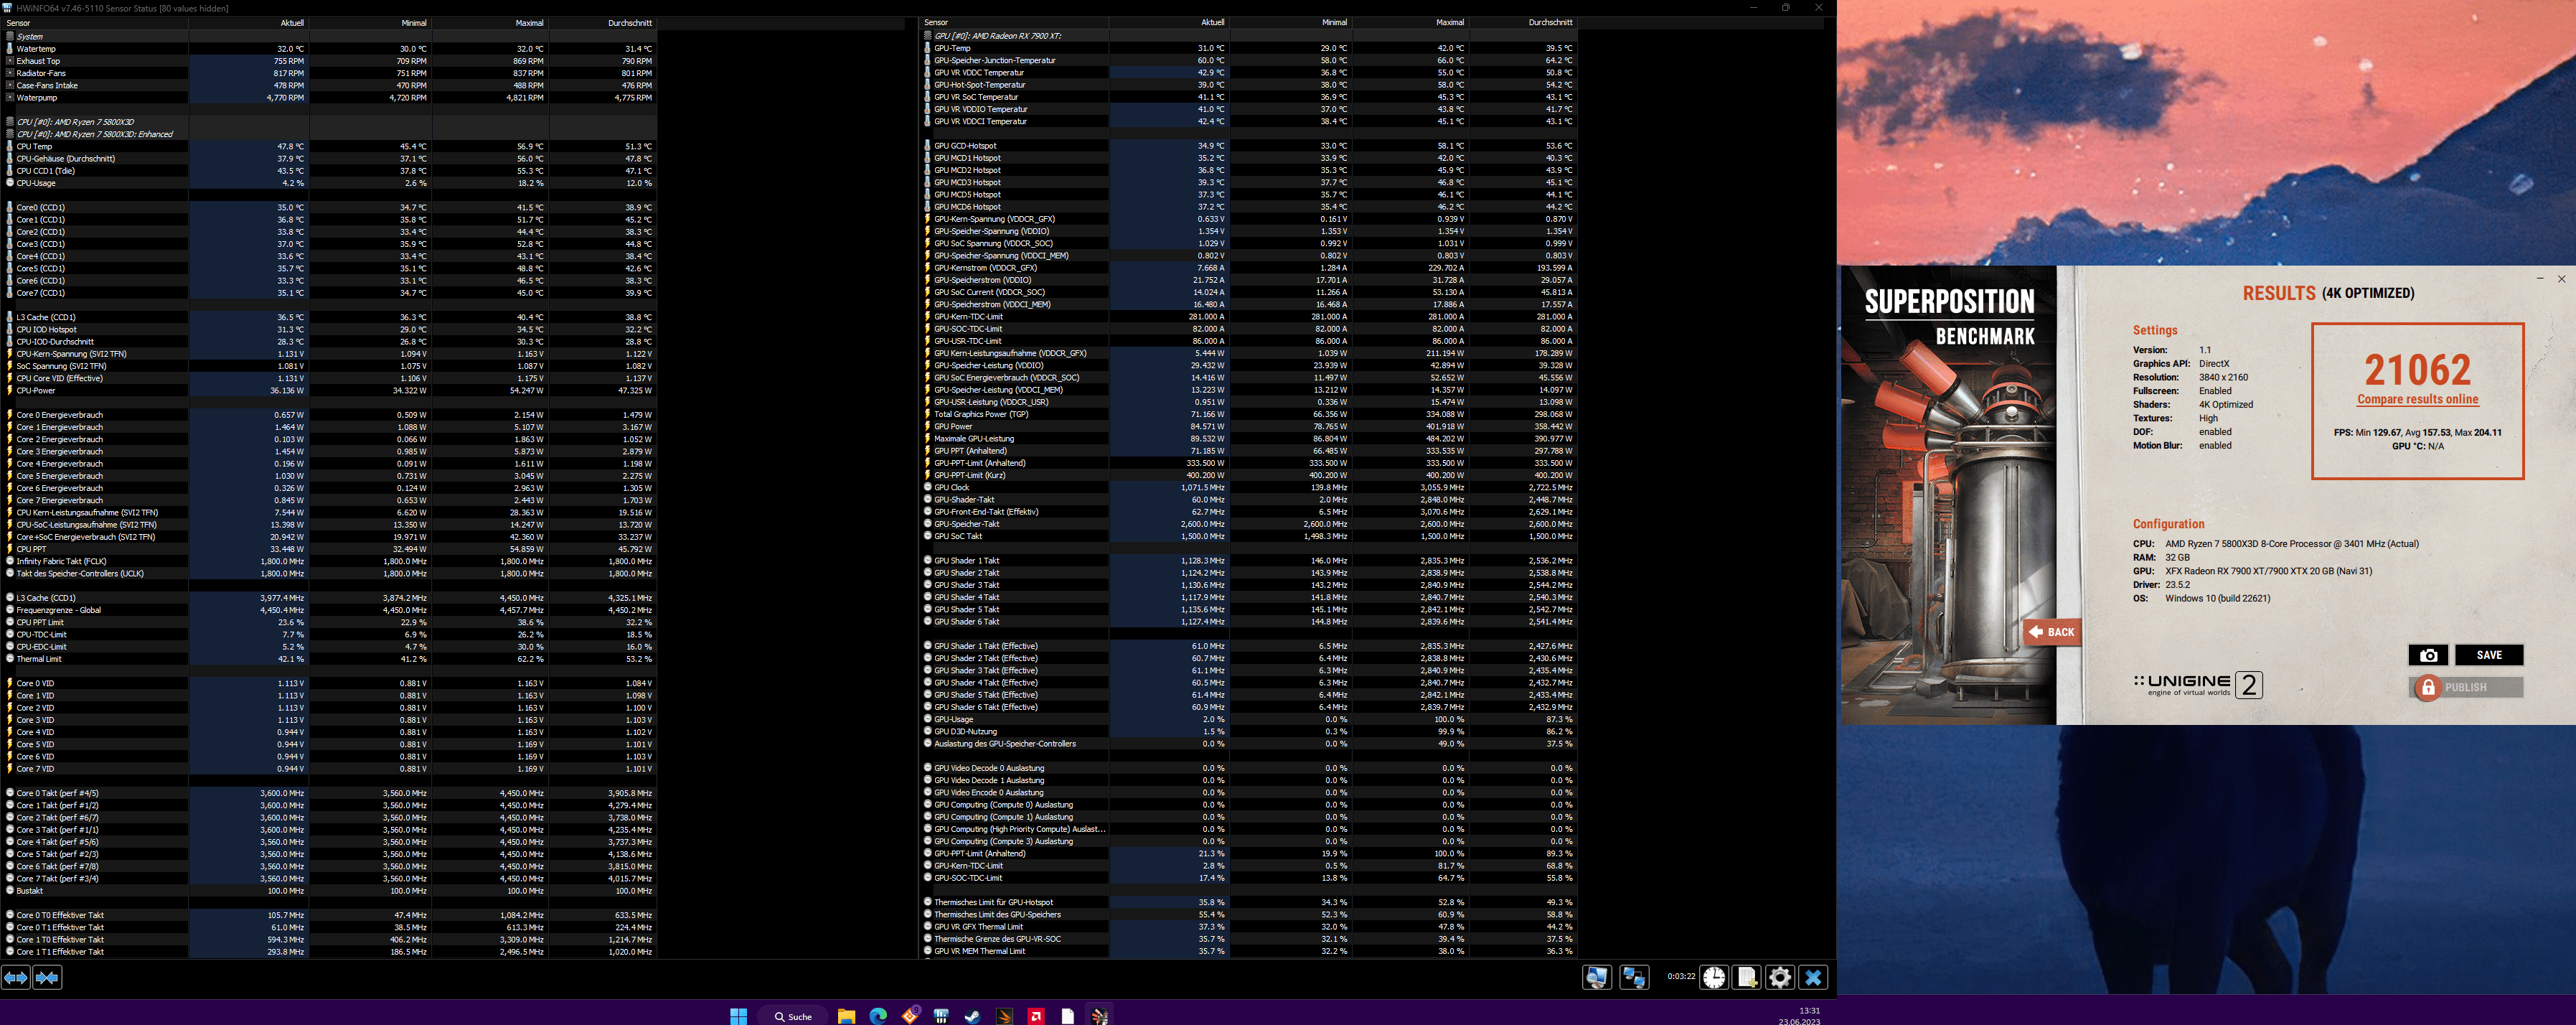
Task: Select the Core 7 VID row
Action: (x=330, y=769)
